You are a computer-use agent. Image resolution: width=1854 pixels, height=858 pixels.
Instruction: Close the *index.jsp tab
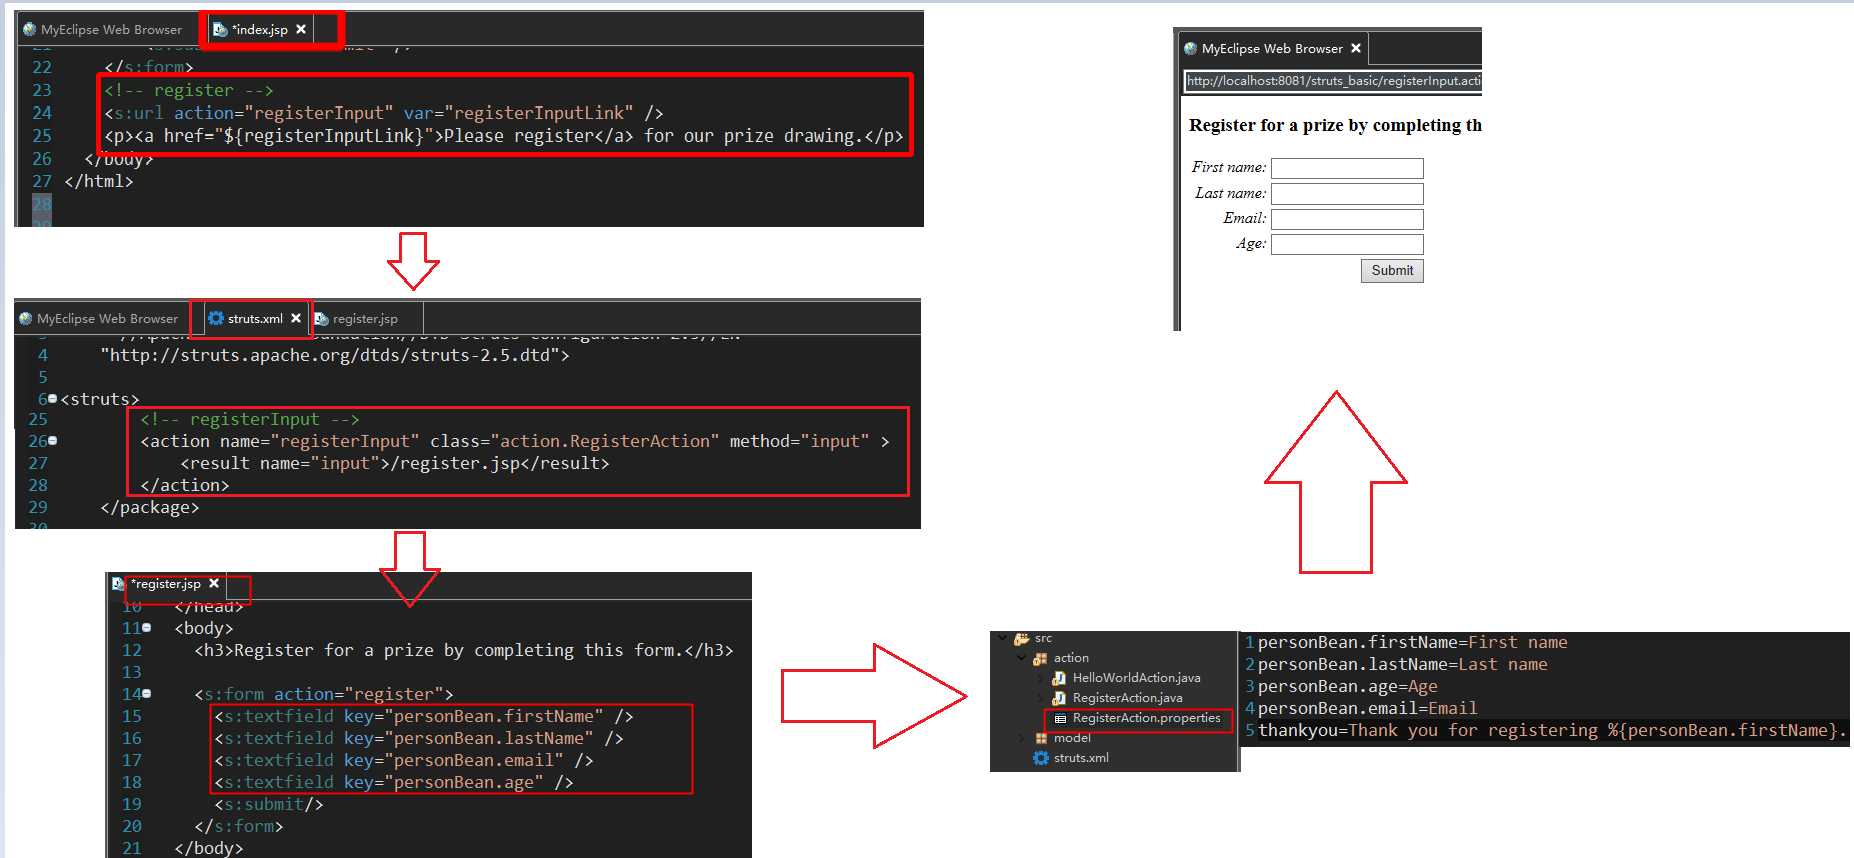pyautogui.click(x=301, y=30)
